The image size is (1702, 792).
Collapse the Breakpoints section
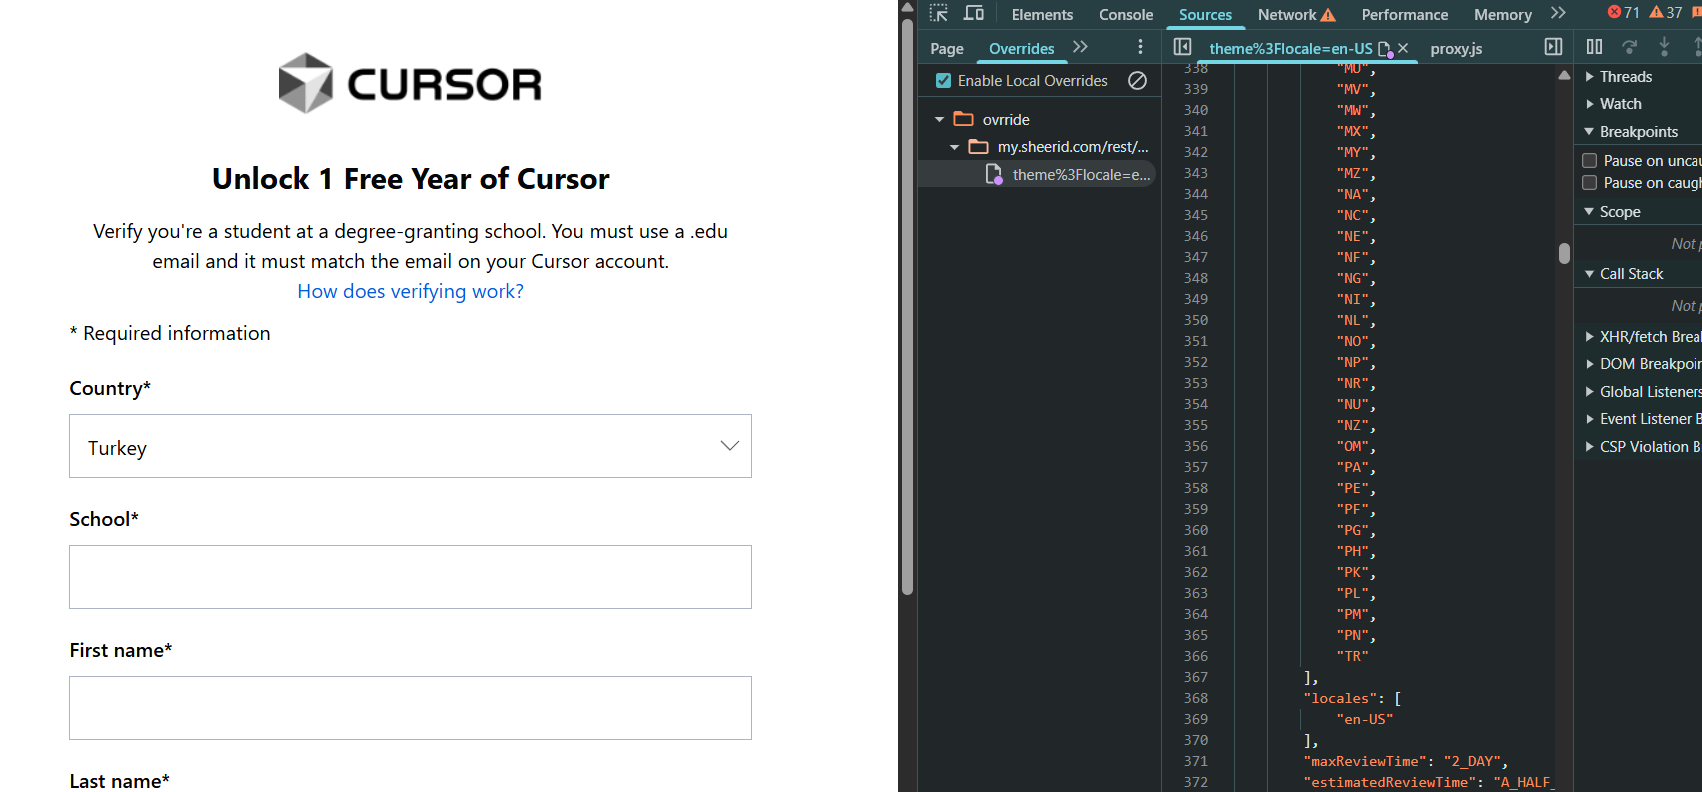[1589, 132]
